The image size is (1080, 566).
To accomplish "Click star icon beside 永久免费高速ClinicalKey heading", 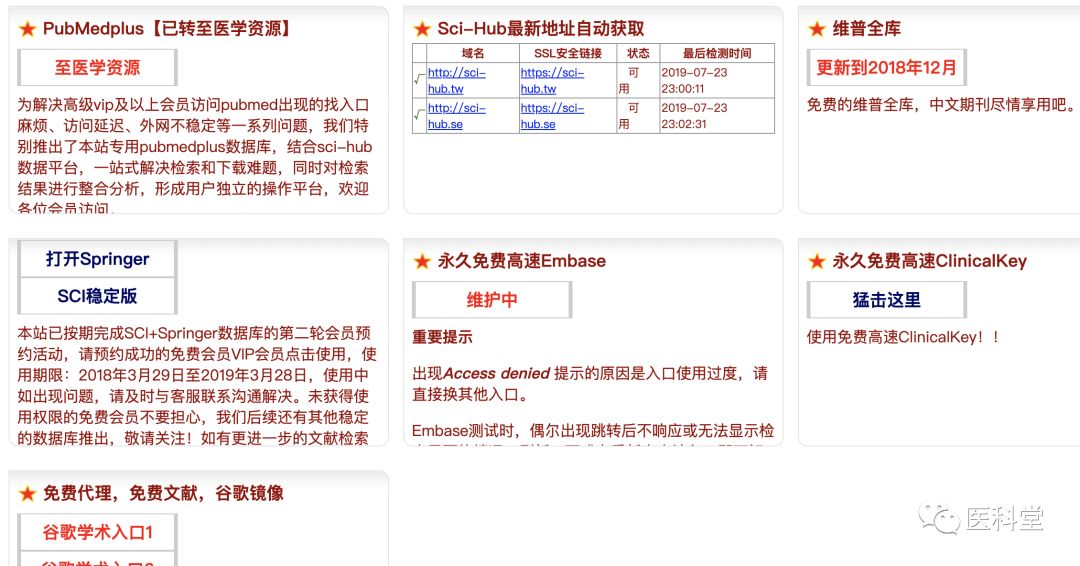I will [x=817, y=261].
